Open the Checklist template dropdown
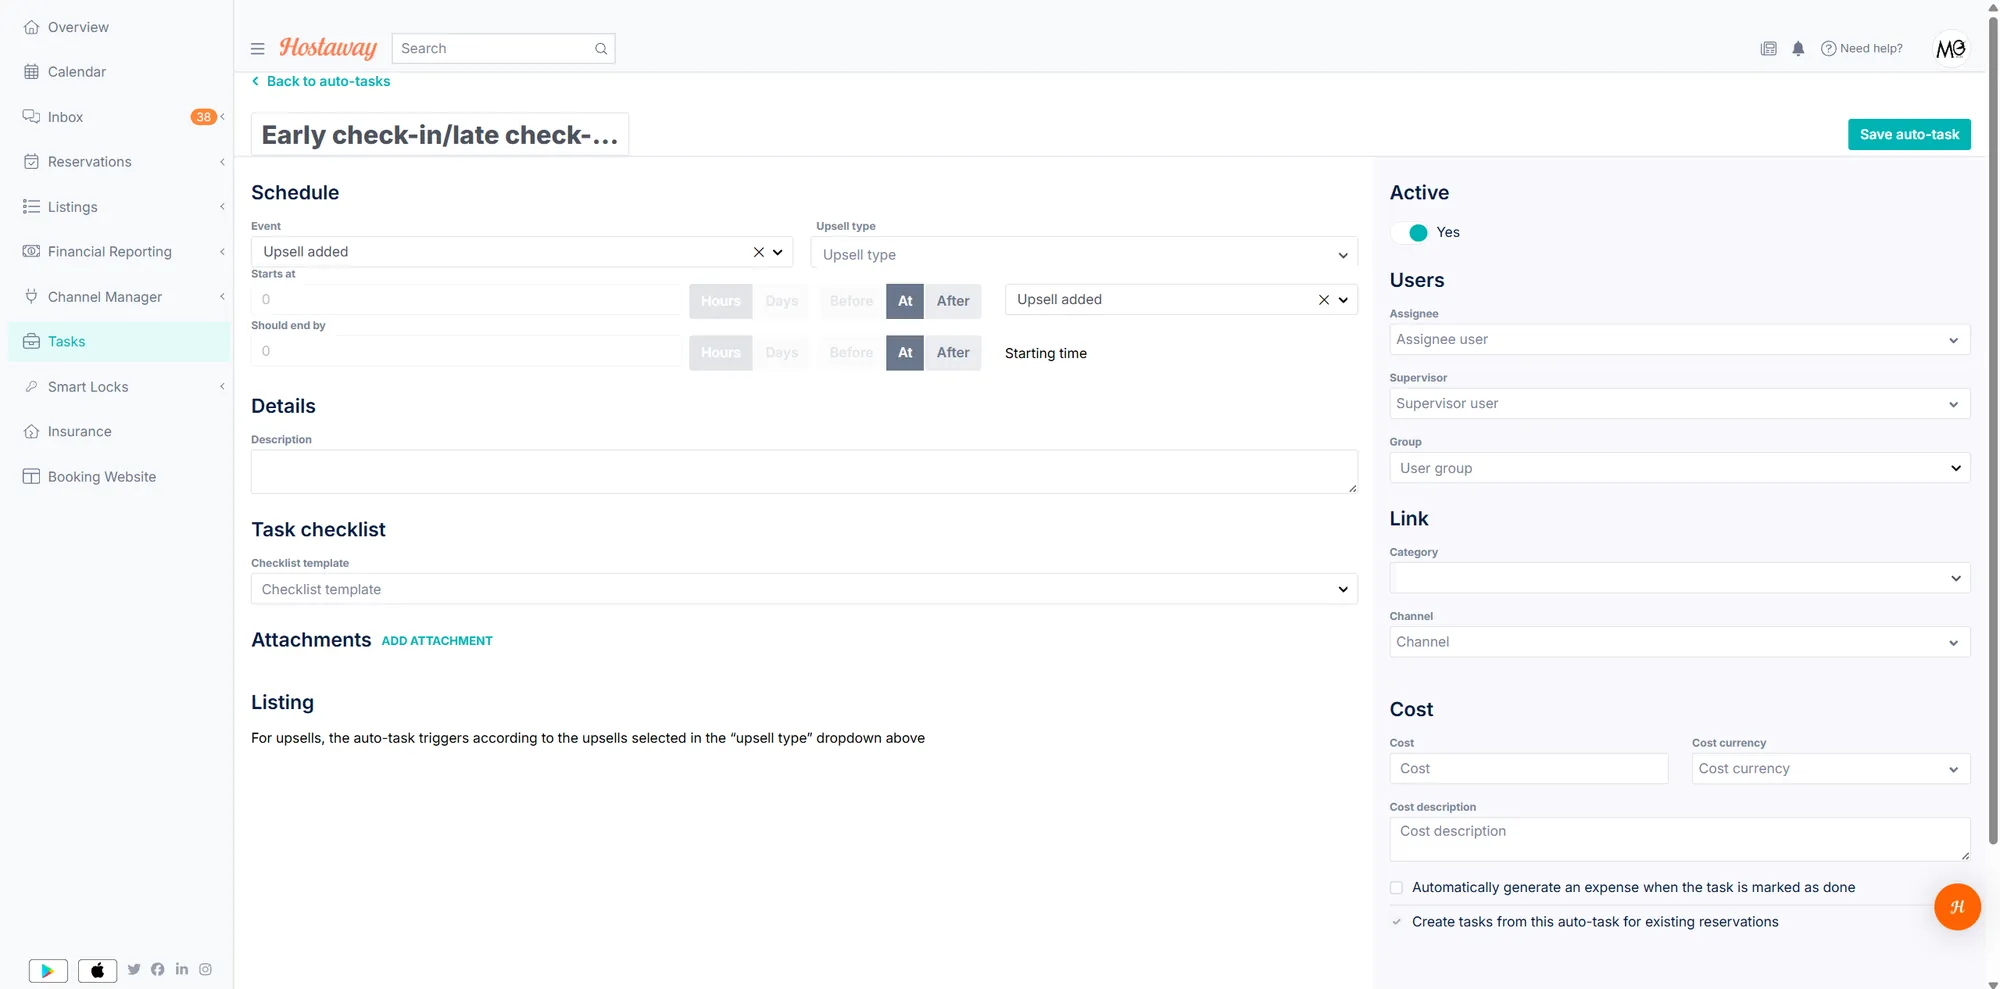Screen dimensions: 2000x989 point(804,589)
